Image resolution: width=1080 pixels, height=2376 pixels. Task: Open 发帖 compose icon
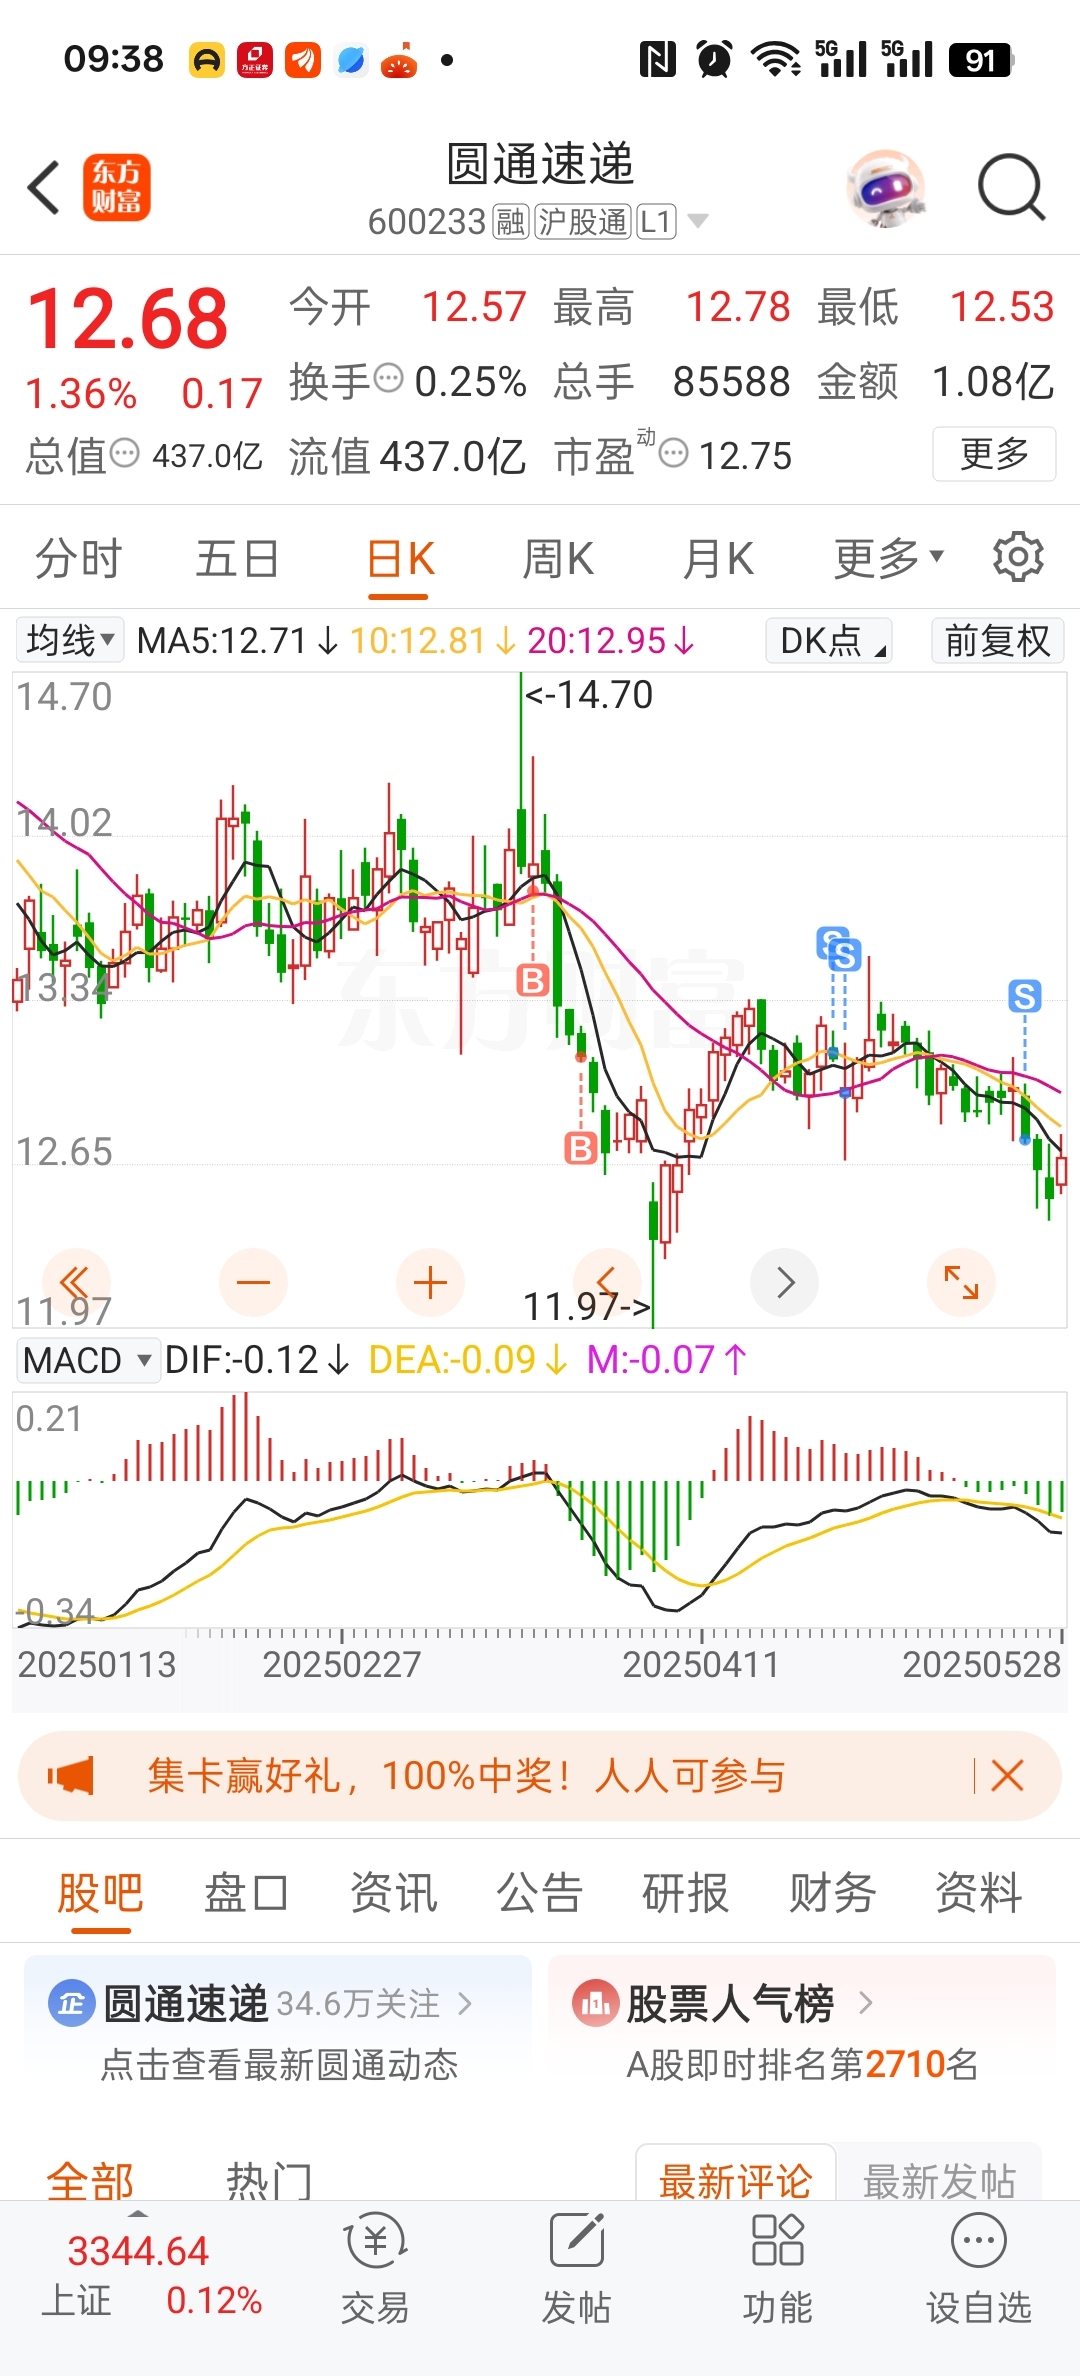pos(577,2240)
